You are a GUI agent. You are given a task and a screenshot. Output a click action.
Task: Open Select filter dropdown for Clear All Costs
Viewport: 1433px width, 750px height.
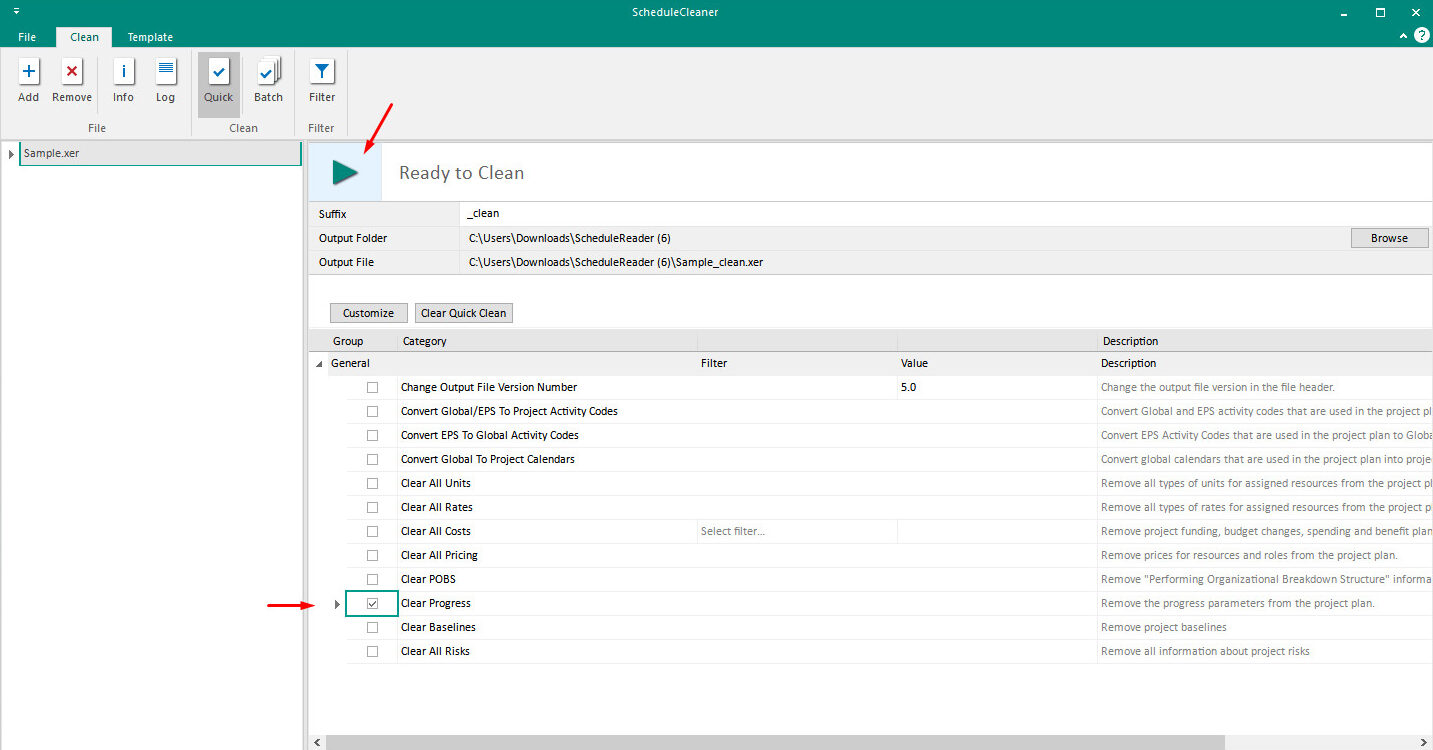tap(797, 531)
